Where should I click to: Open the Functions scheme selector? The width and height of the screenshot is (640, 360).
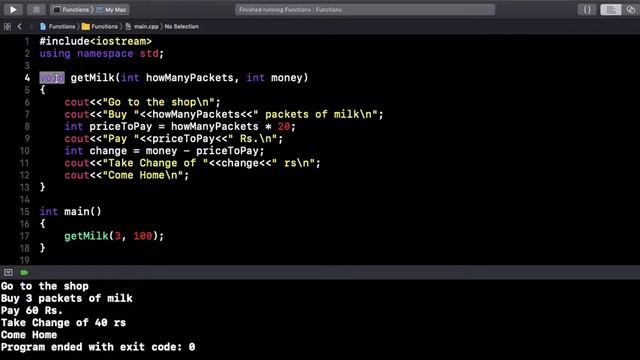point(71,9)
